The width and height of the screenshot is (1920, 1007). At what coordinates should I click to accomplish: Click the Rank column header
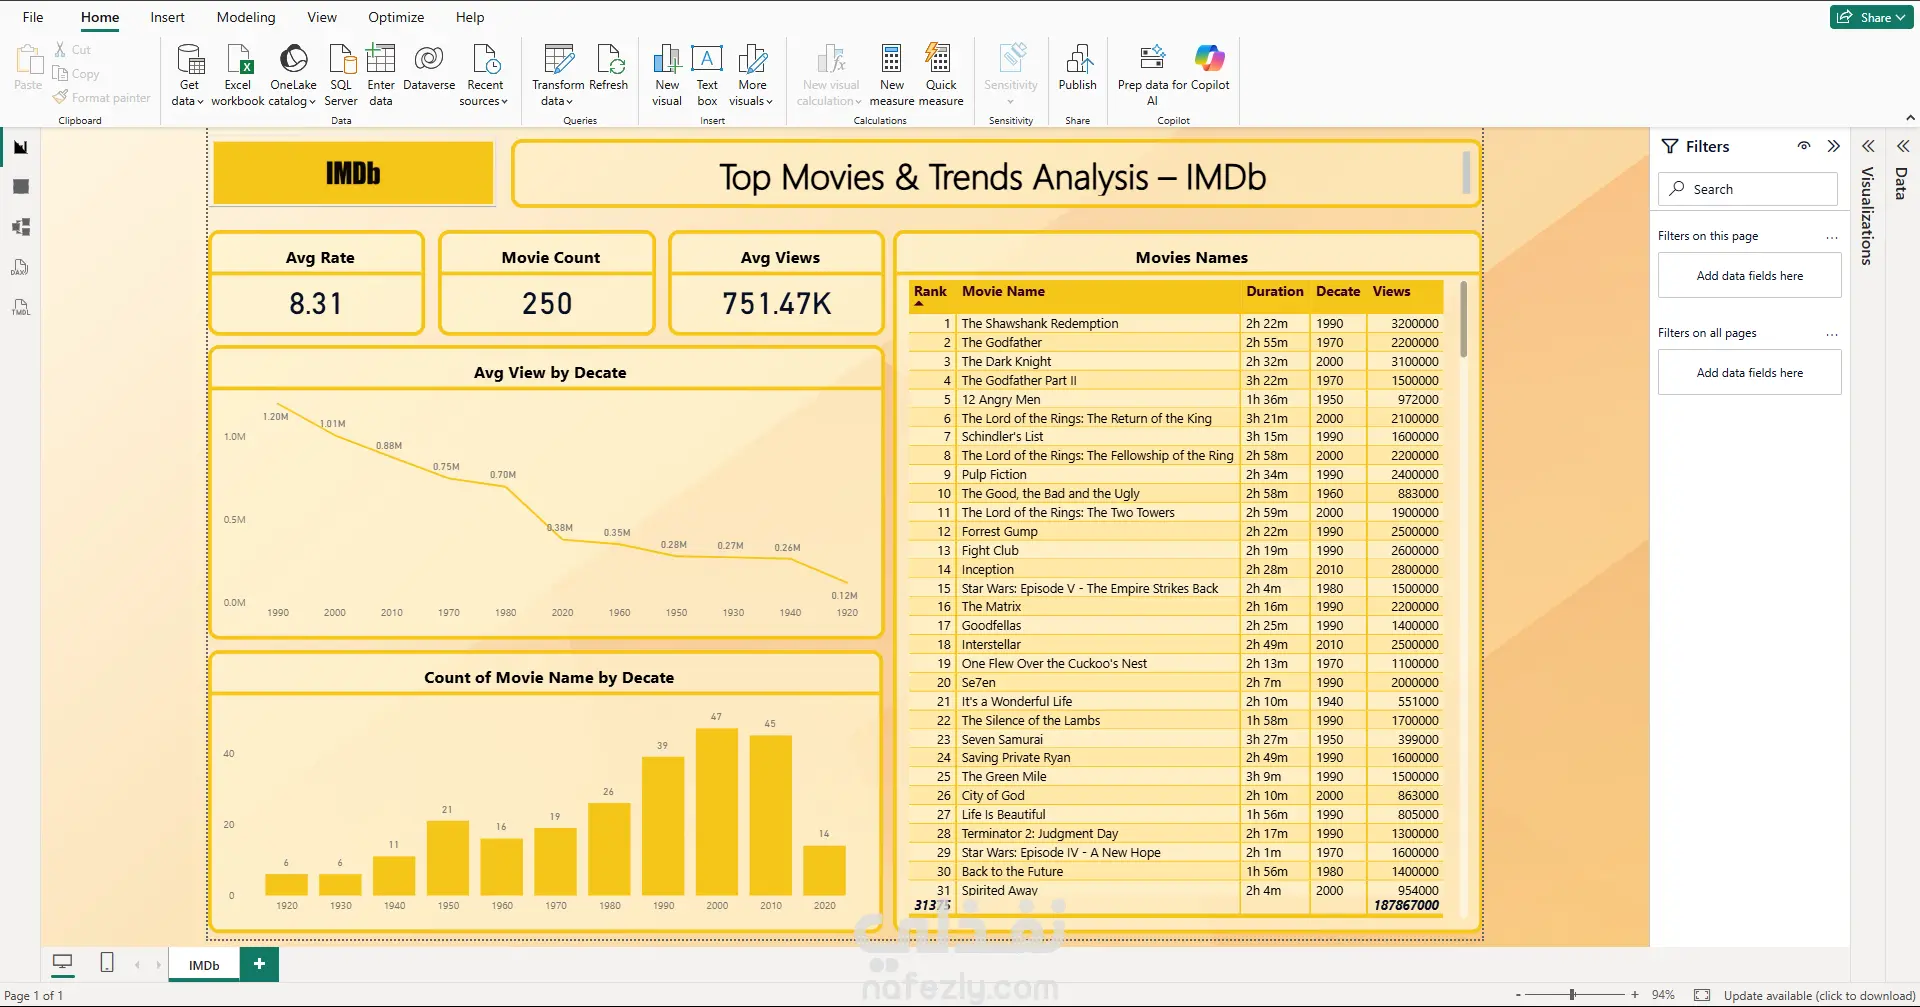pyautogui.click(x=930, y=291)
